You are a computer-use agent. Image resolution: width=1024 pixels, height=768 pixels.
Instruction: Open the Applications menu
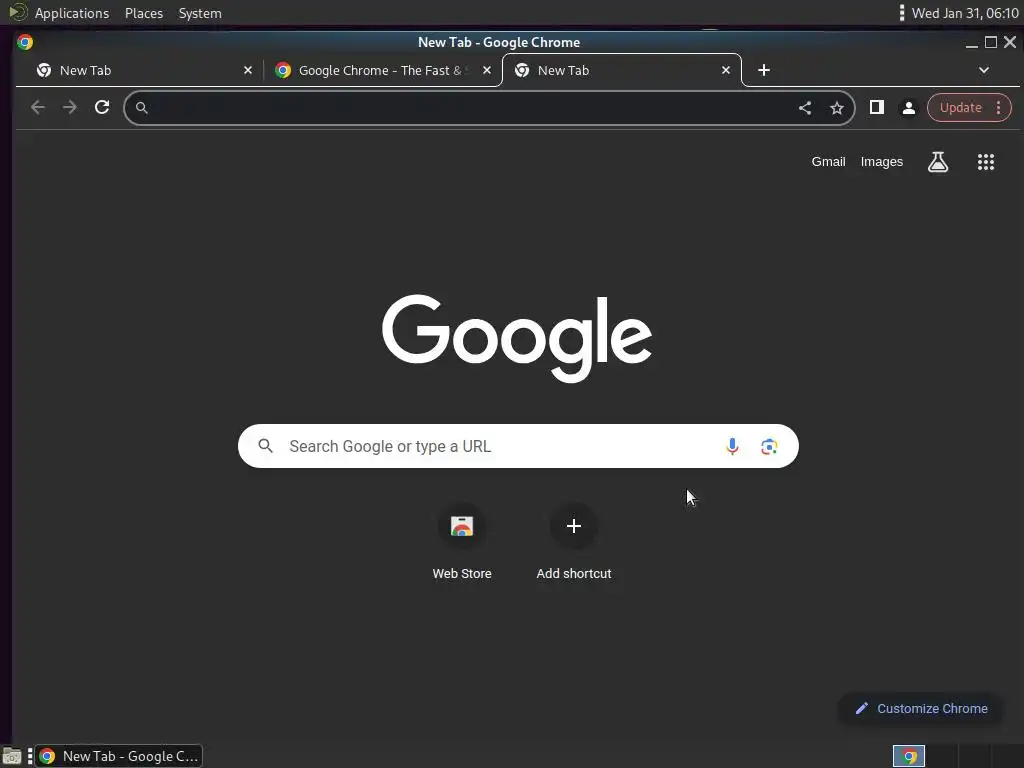coord(72,13)
